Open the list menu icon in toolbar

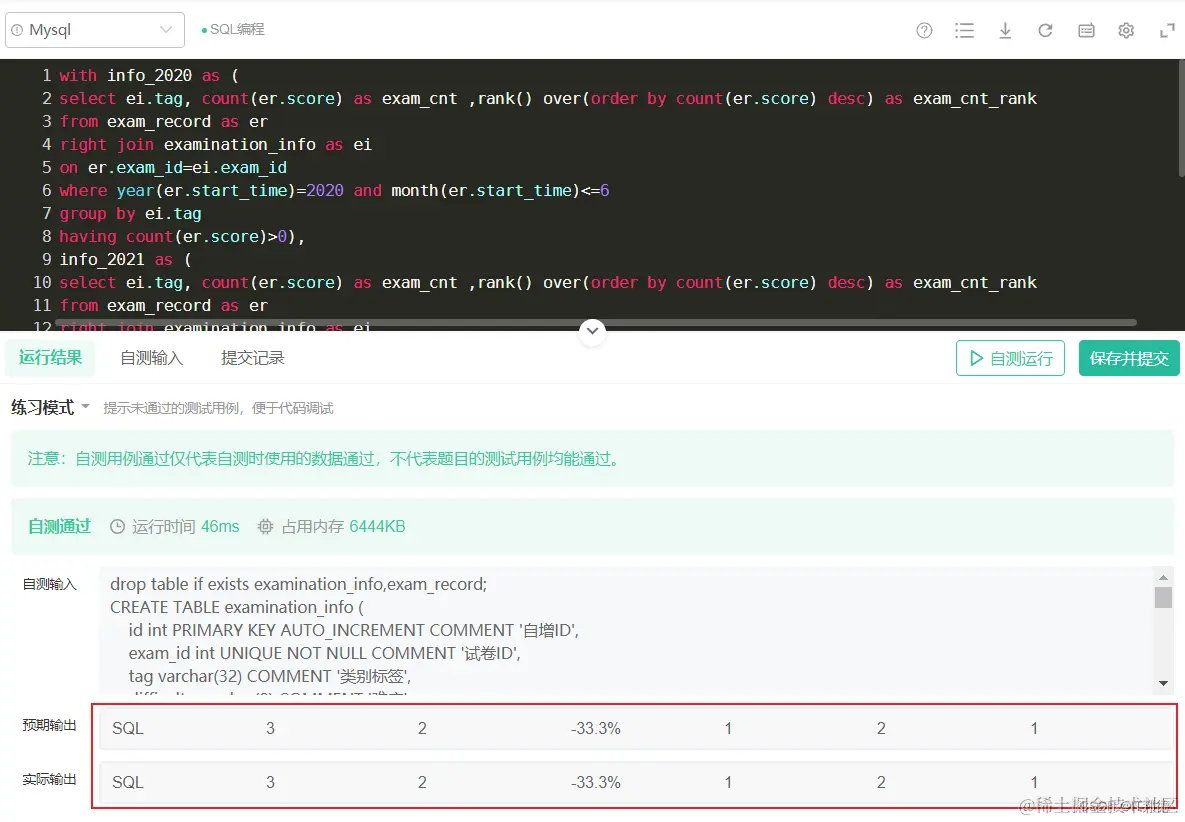click(964, 30)
